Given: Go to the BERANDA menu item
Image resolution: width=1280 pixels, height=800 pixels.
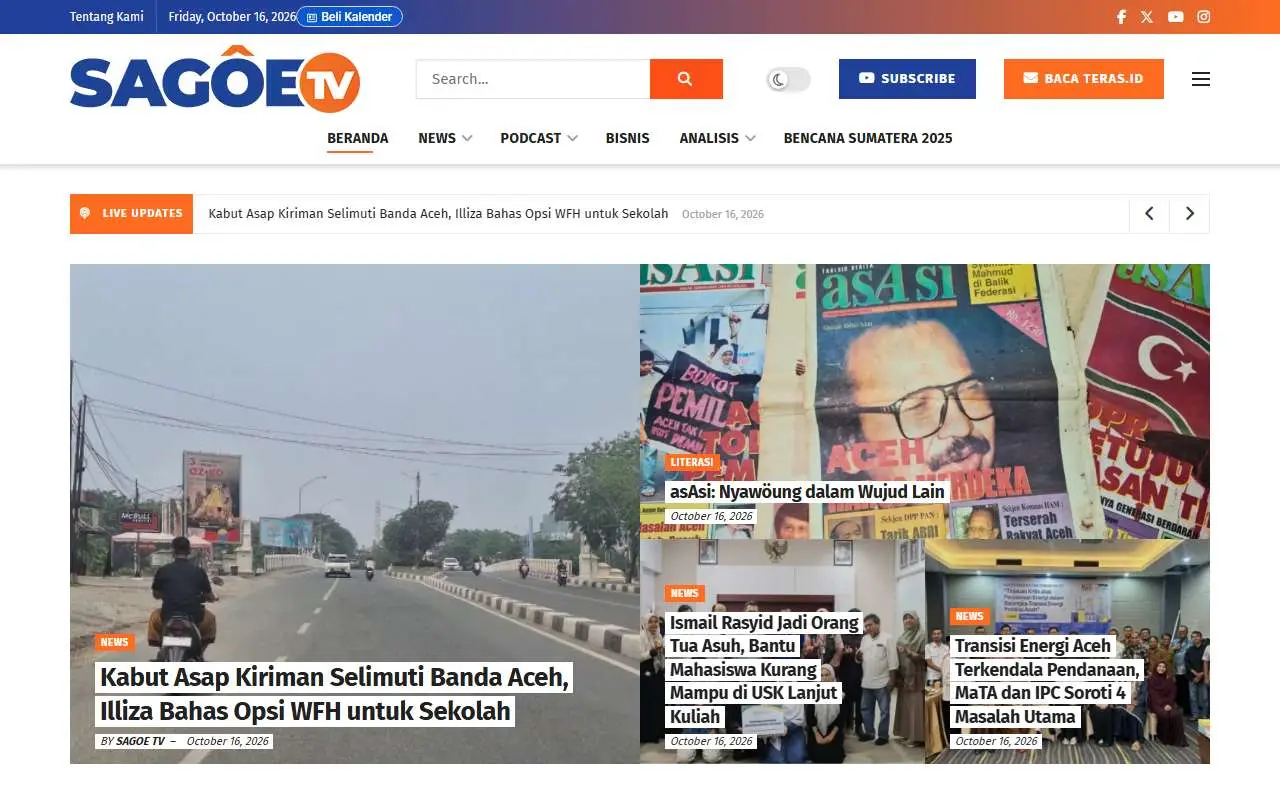Looking at the screenshot, I should (358, 138).
